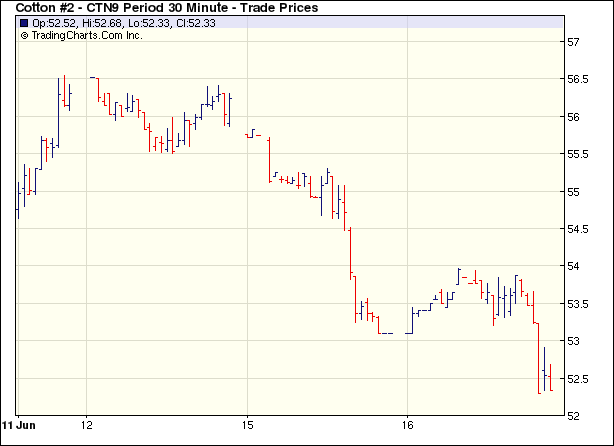Viewport: 614px width, 446px height.
Task: Click the blue legend square beside Op:52.52
Action: 24,22
